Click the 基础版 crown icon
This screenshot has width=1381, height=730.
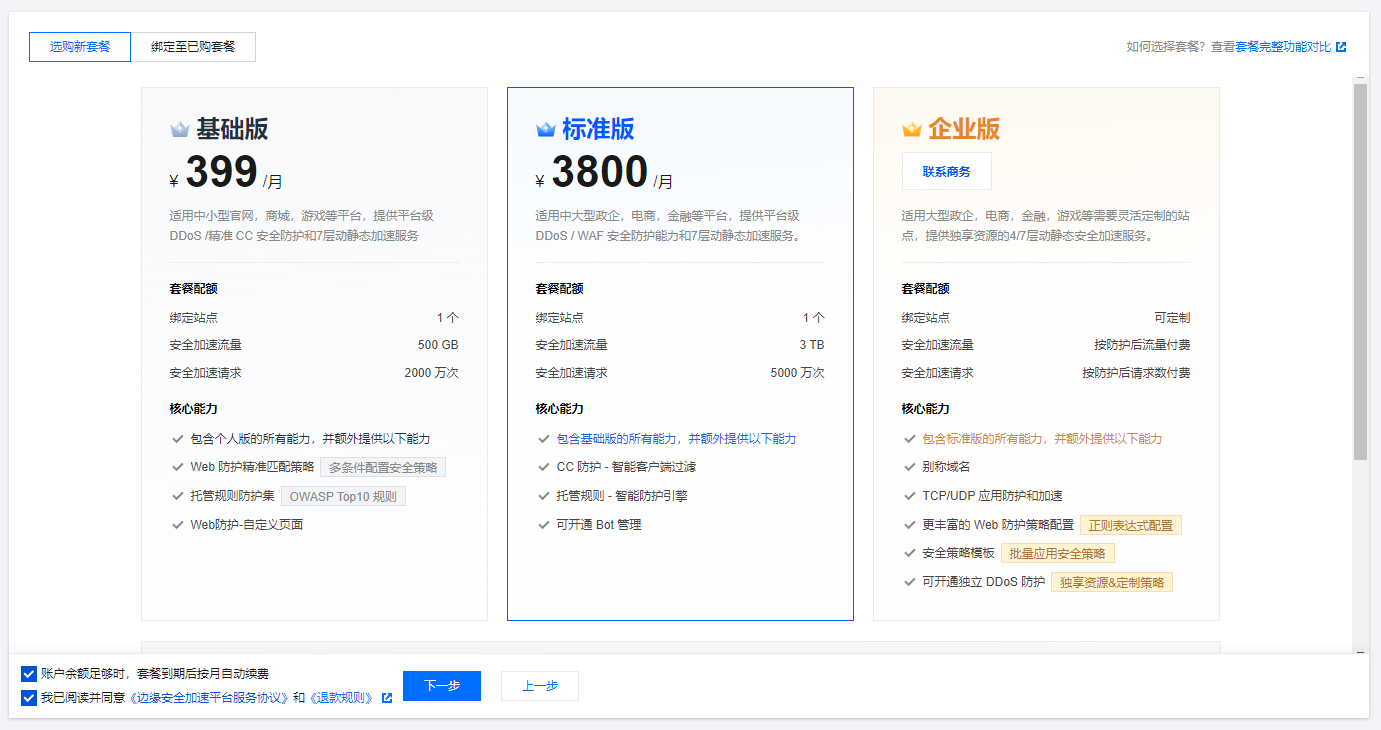(180, 129)
